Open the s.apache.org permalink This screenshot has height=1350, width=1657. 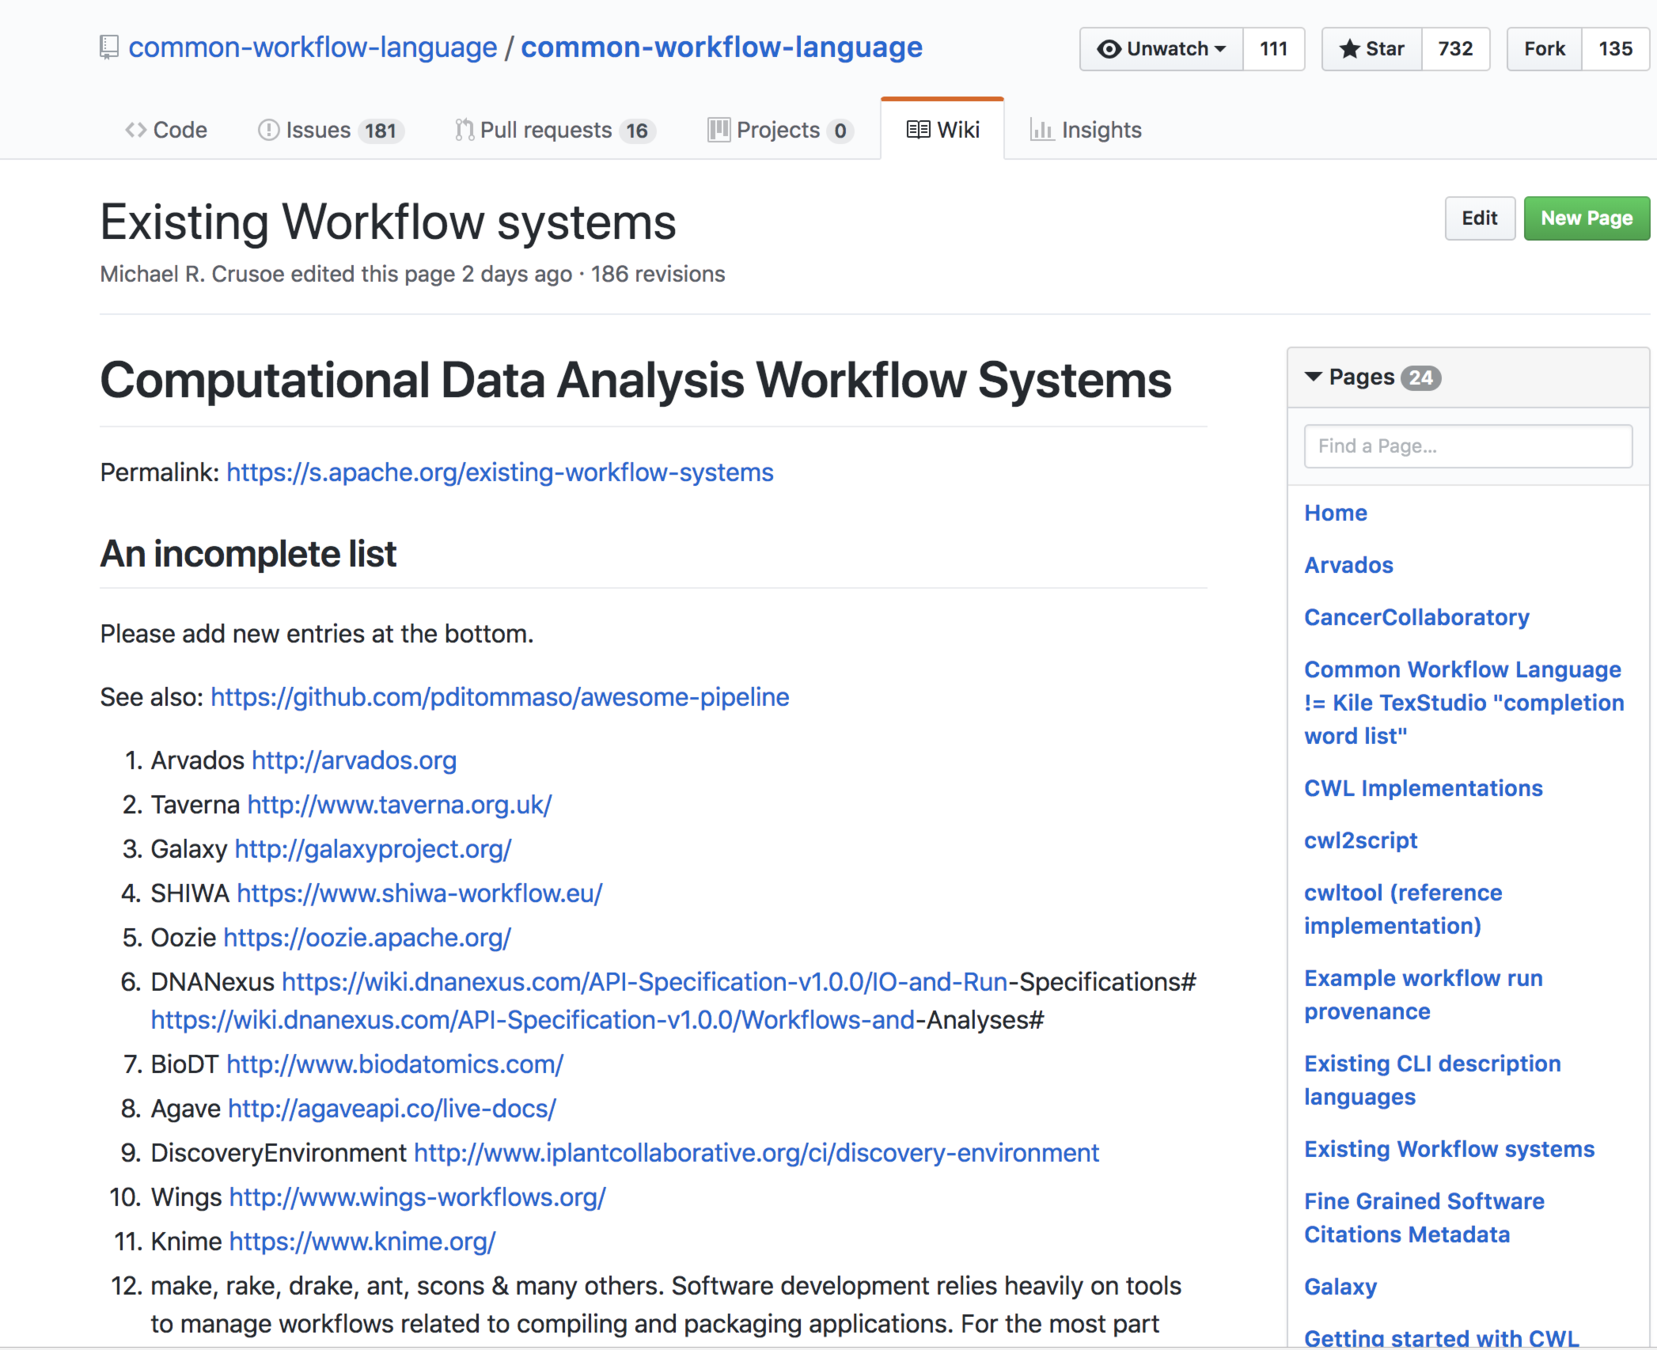(500, 472)
